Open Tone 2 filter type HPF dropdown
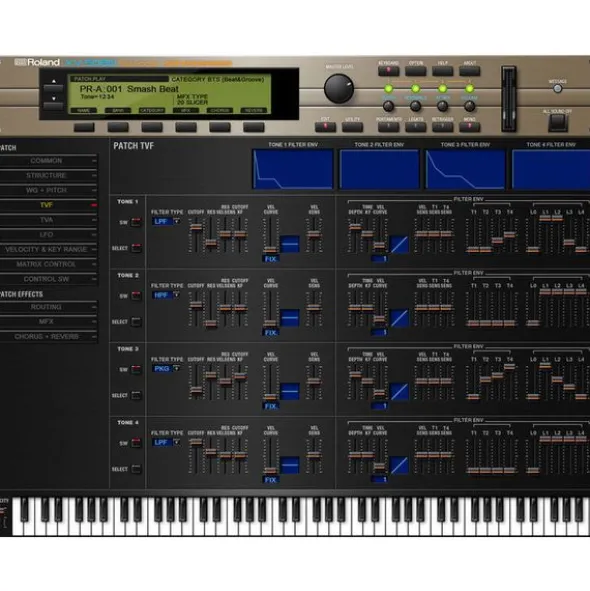Viewport: 590px width, 591px height. tap(166, 295)
